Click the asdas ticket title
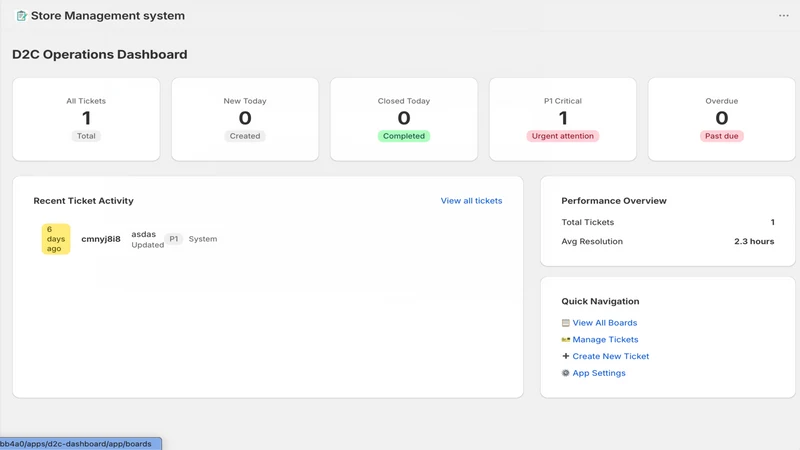 tap(143, 234)
